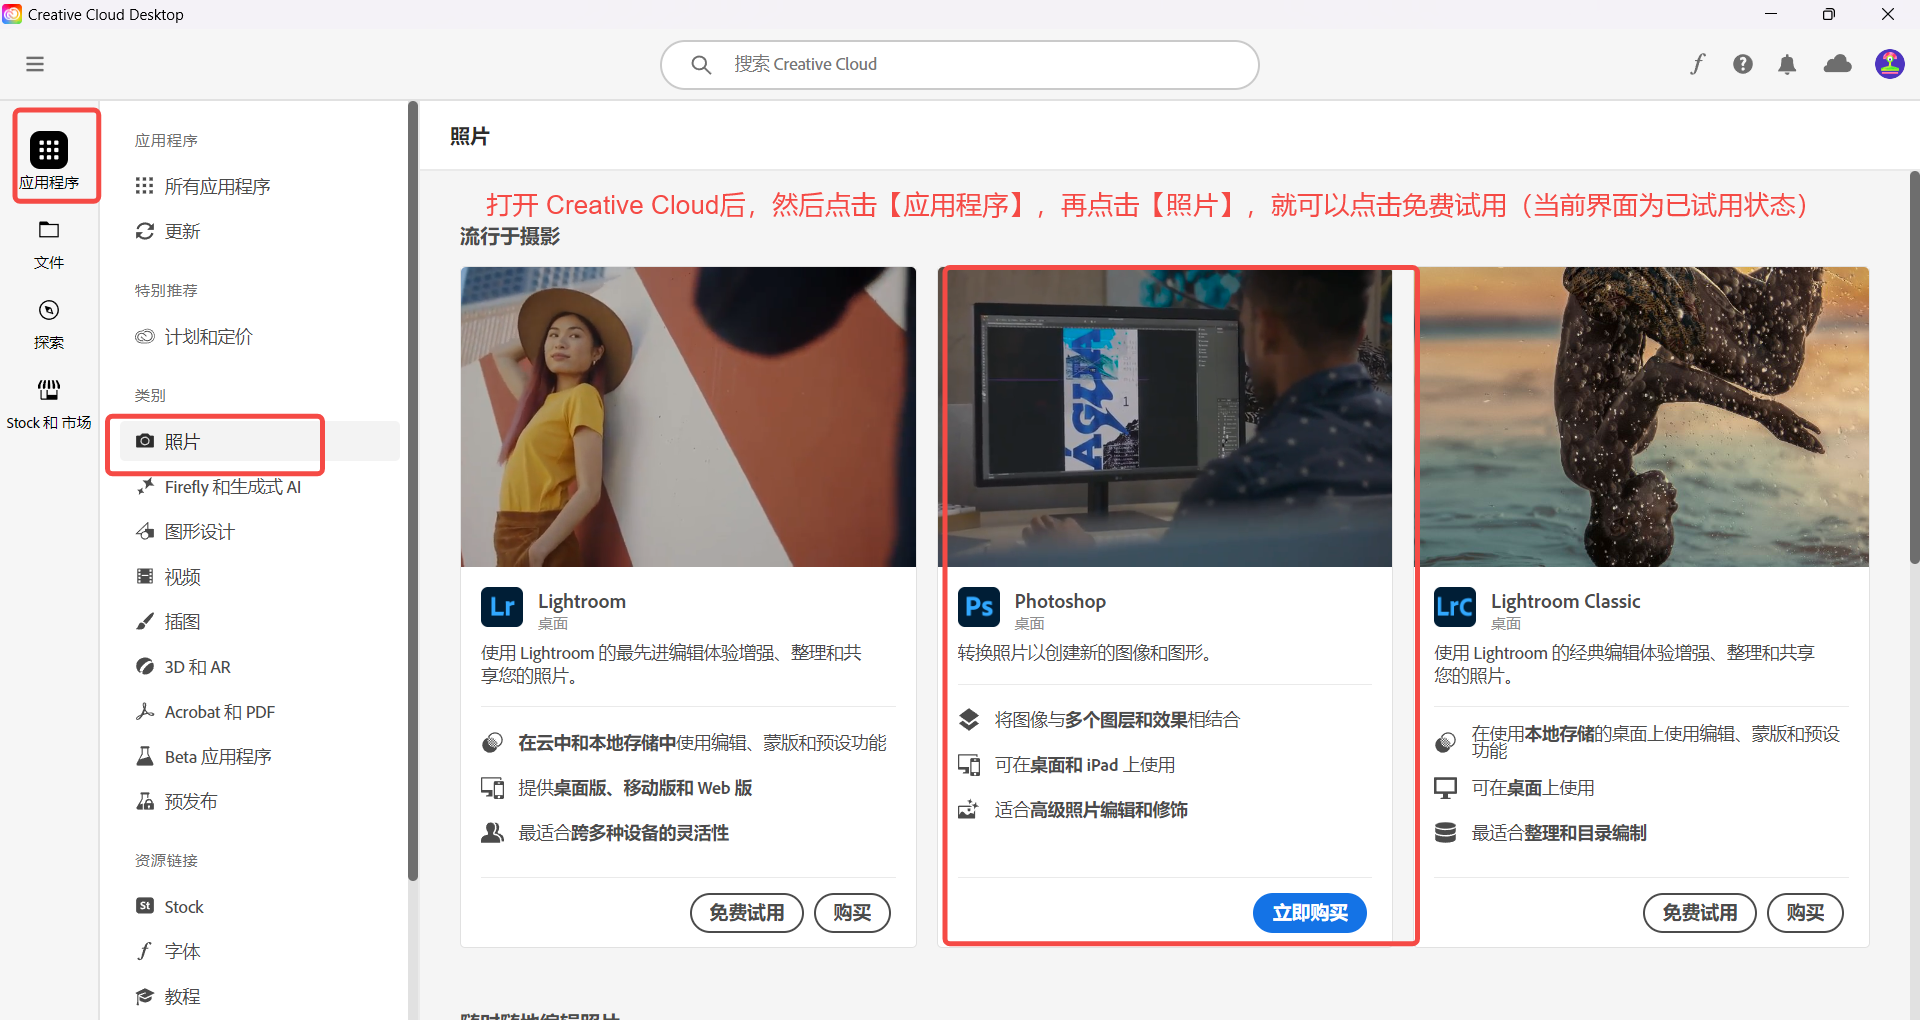The height and width of the screenshot is (1020, 1920).
Task: Open the 预发布 category
Action: 260,802
